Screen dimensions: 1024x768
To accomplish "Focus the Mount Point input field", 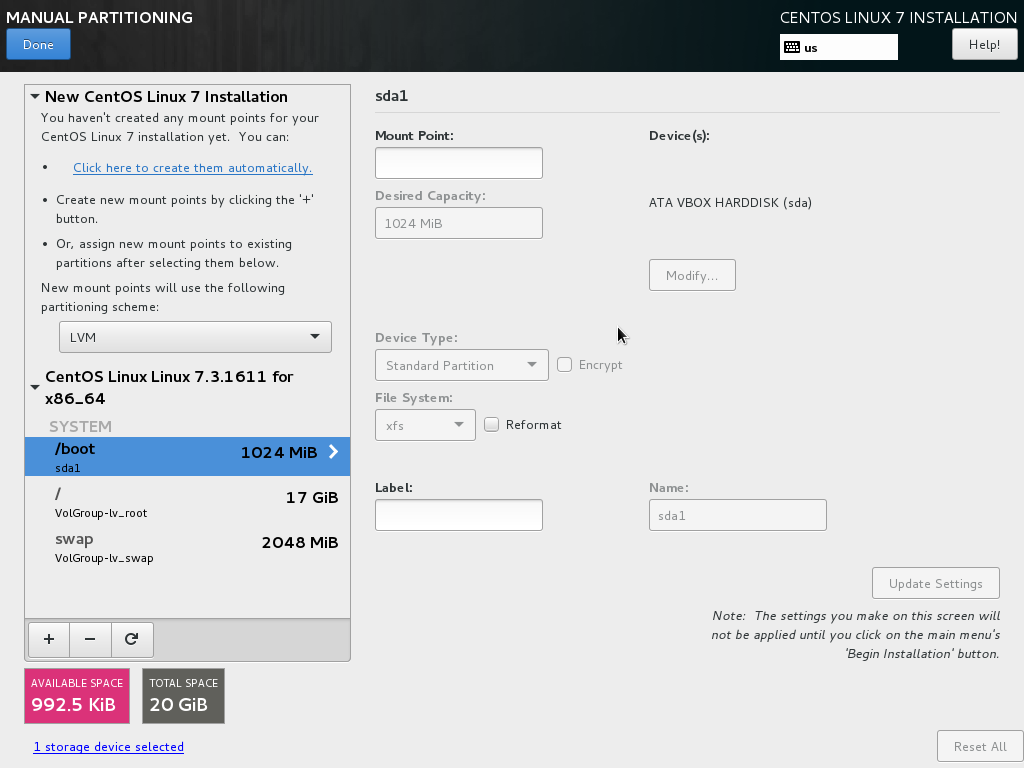I will pos(458,163).
